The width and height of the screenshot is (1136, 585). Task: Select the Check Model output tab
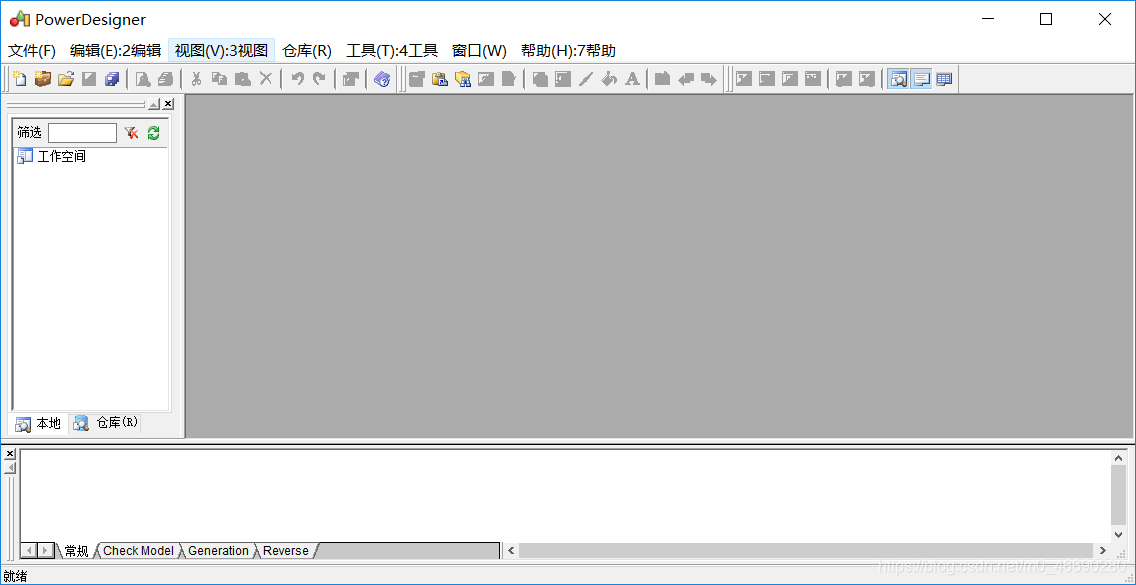tap(138, 551)
